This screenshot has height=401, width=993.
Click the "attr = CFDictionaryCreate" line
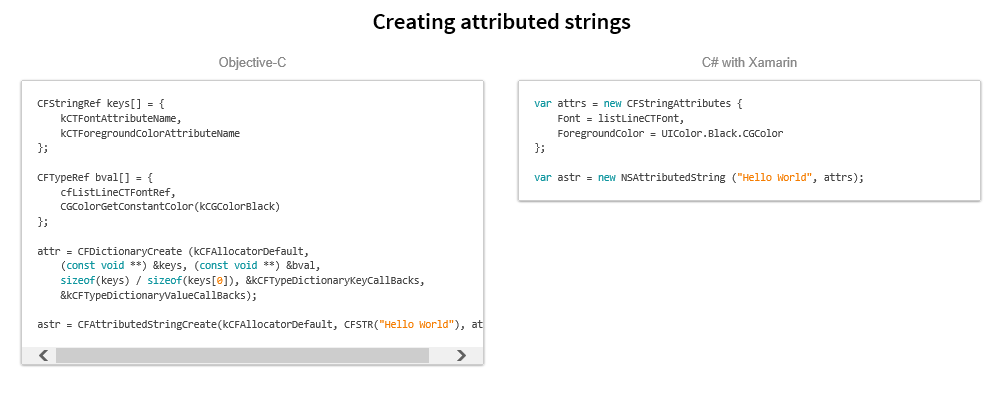click(x=173, y=251)
